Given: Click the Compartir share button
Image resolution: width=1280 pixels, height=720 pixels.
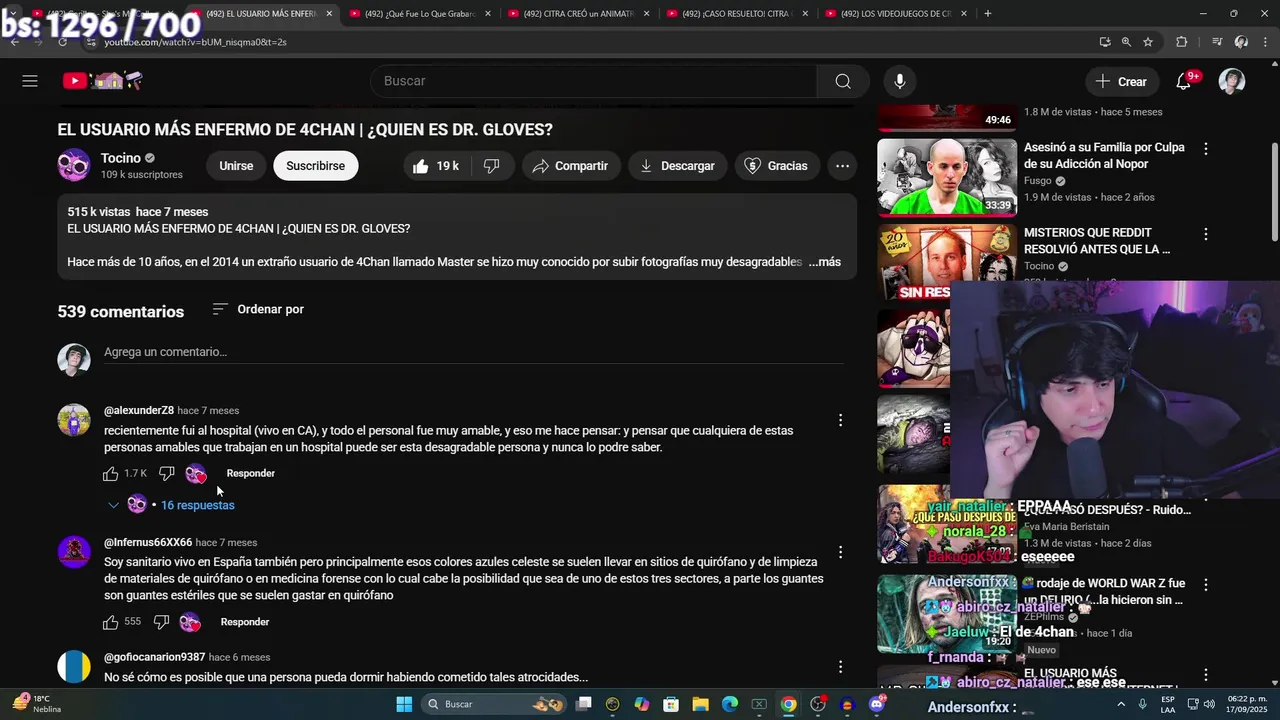Looking at the screenshot, I should coord(571,166).
